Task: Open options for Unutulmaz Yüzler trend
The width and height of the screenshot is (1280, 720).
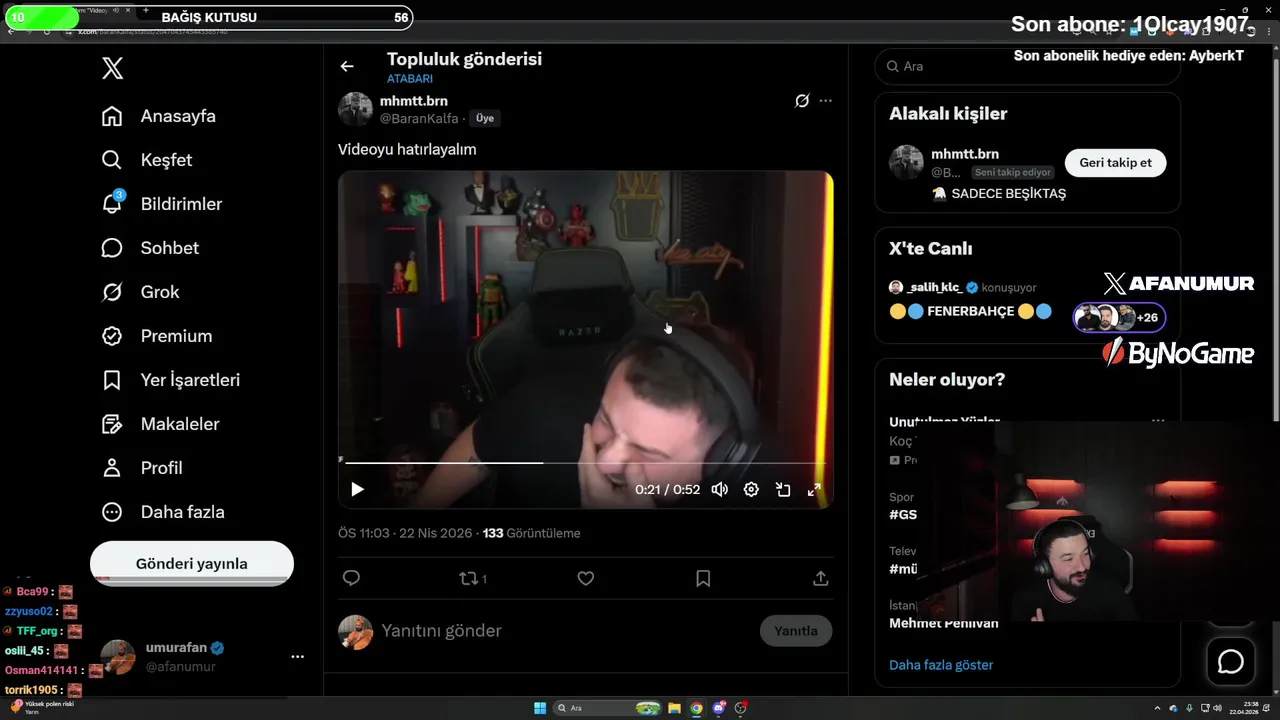Action: (1158, 421)
